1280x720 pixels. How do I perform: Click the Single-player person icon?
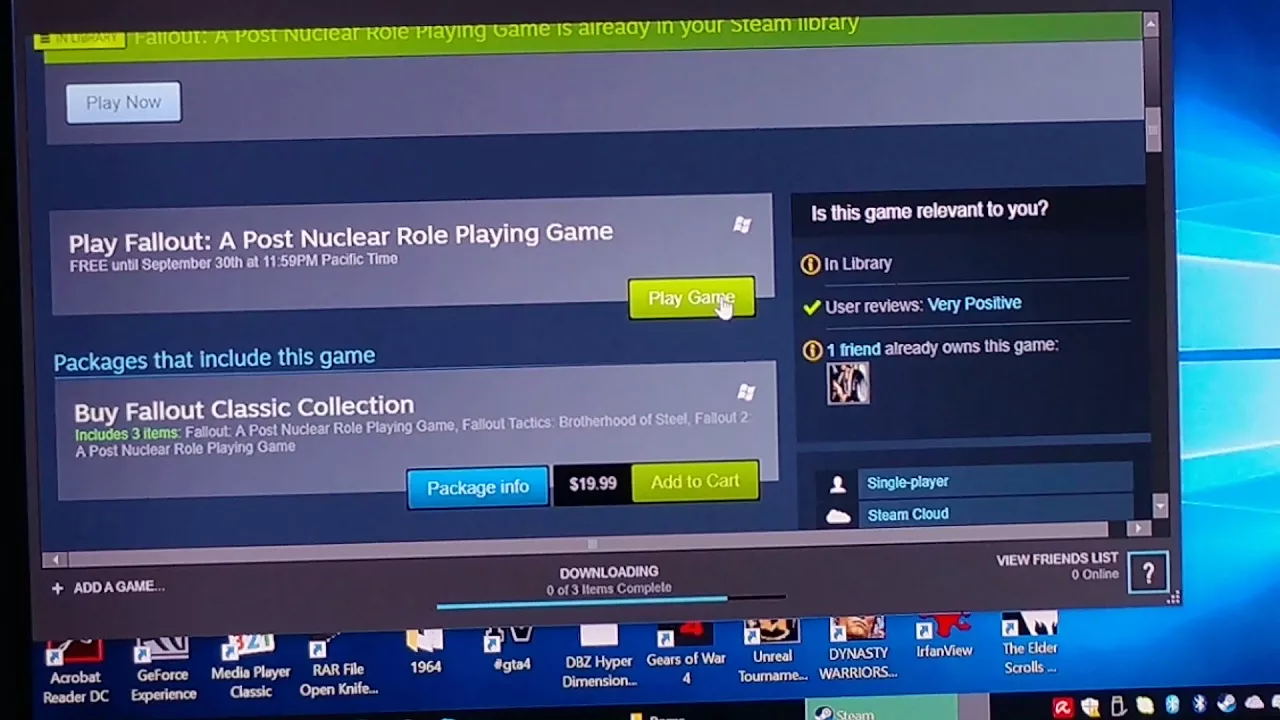[838, 484]
